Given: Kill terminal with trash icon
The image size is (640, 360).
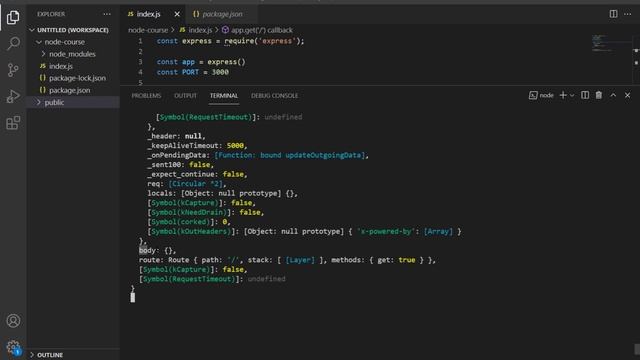Looking at the screenshot, I should coord(599,95).
